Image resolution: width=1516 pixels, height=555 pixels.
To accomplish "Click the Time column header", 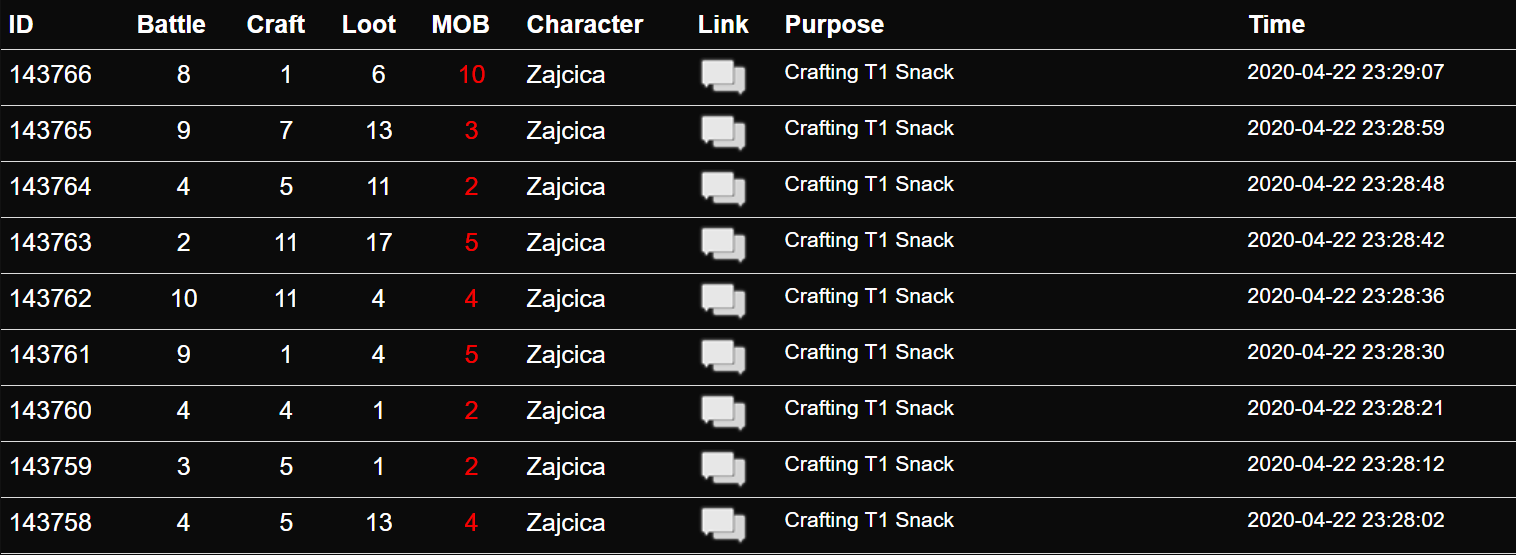I will (1277, 24).
